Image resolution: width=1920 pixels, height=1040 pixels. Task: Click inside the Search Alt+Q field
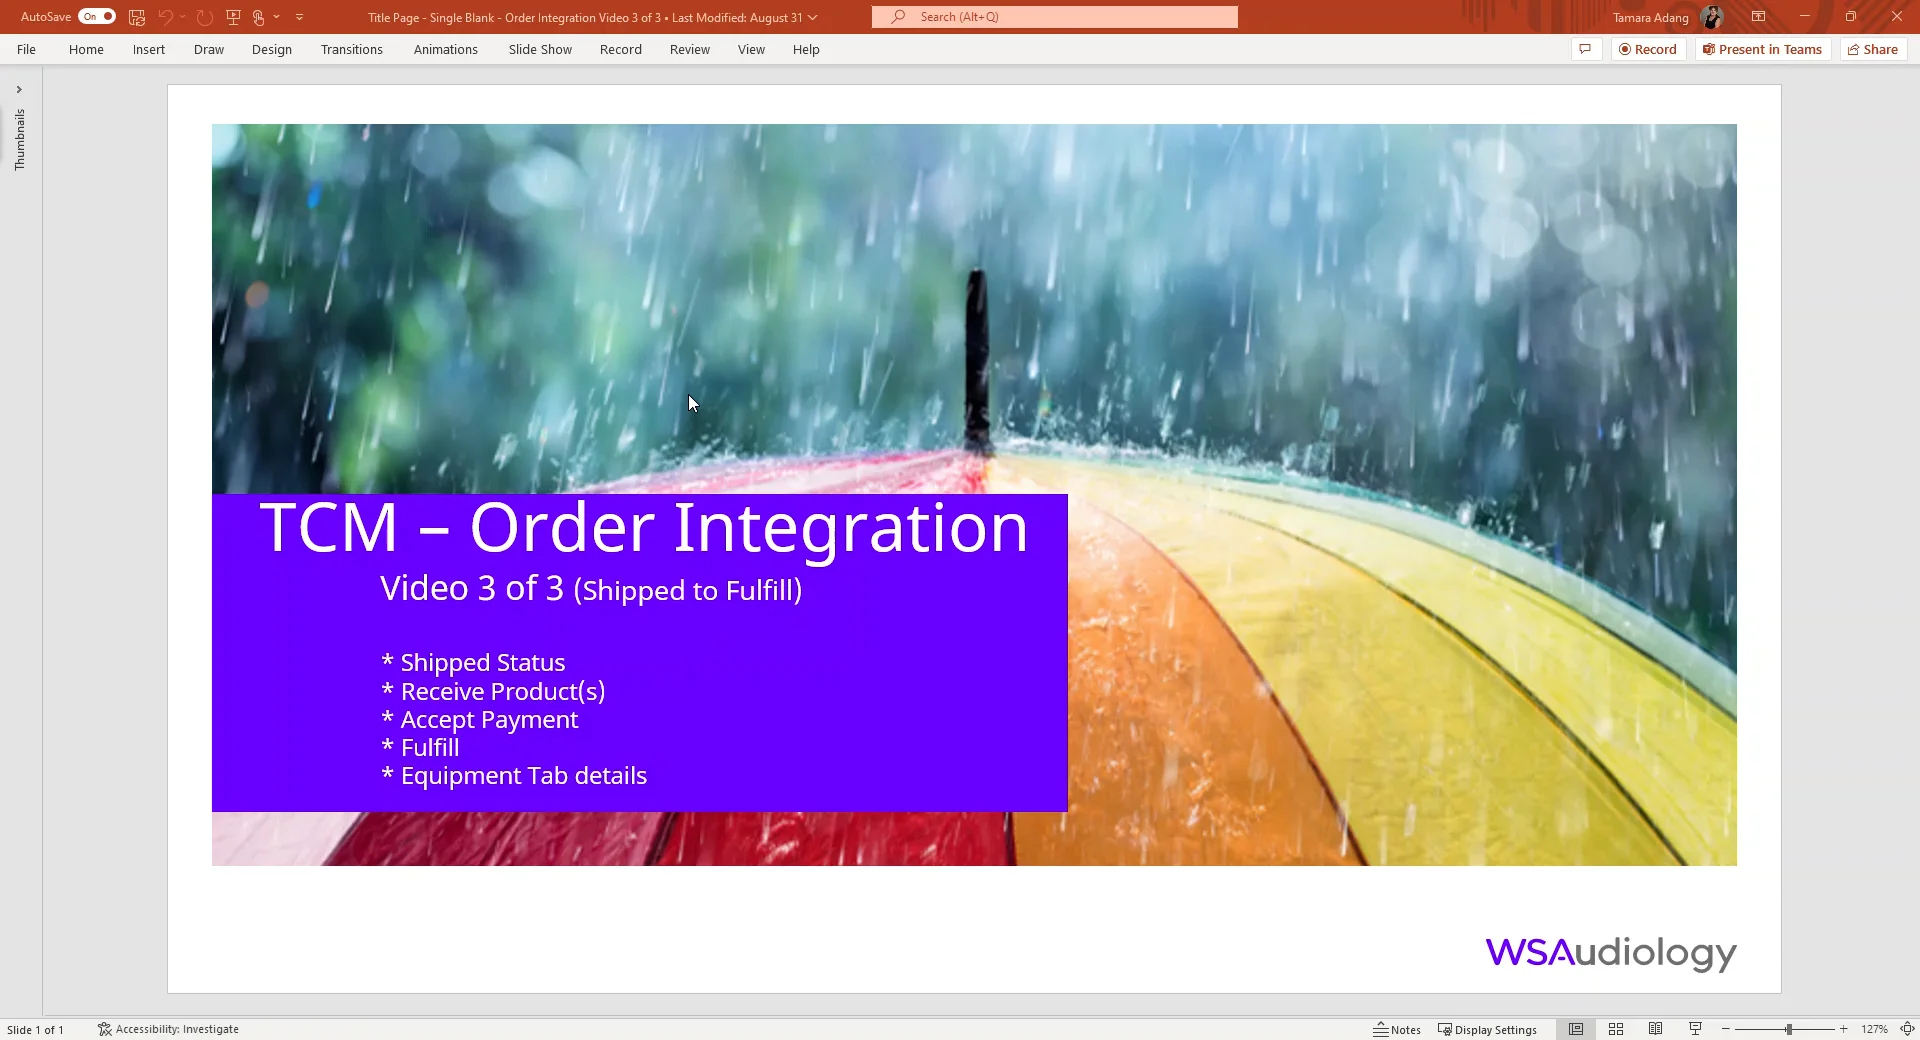(1055, 17)
